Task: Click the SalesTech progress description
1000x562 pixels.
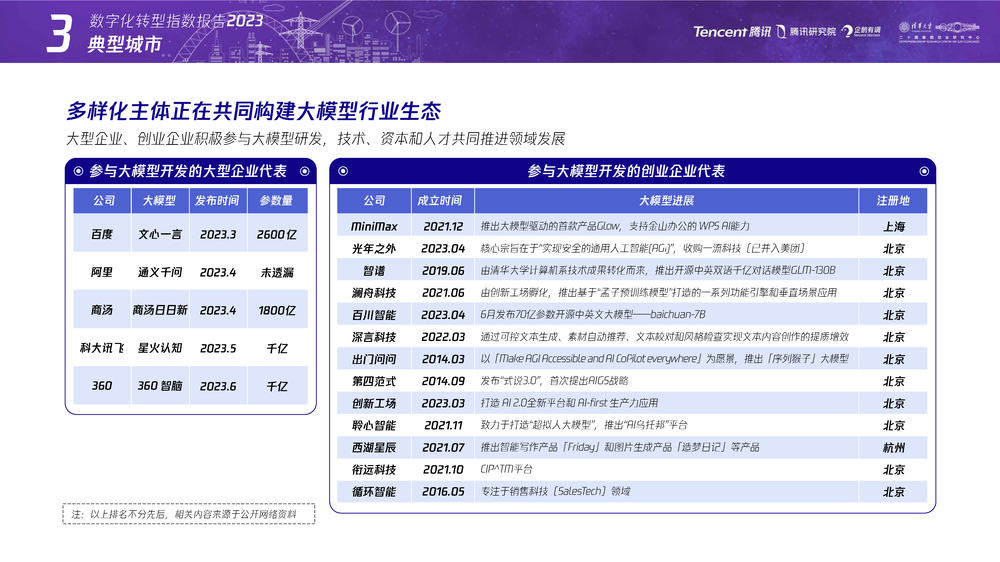Action: pos(555,491)
